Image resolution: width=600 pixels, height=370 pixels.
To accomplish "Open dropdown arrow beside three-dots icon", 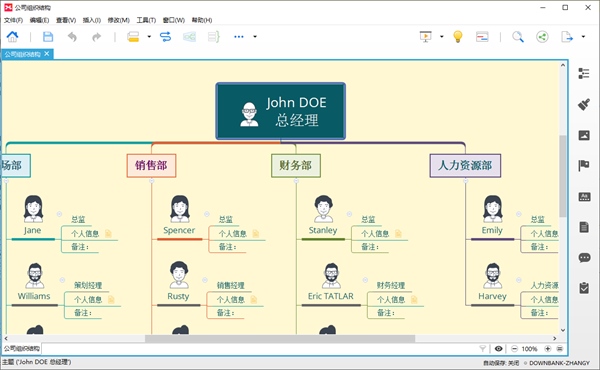I will pyautogui.click(x=255, y=37).
